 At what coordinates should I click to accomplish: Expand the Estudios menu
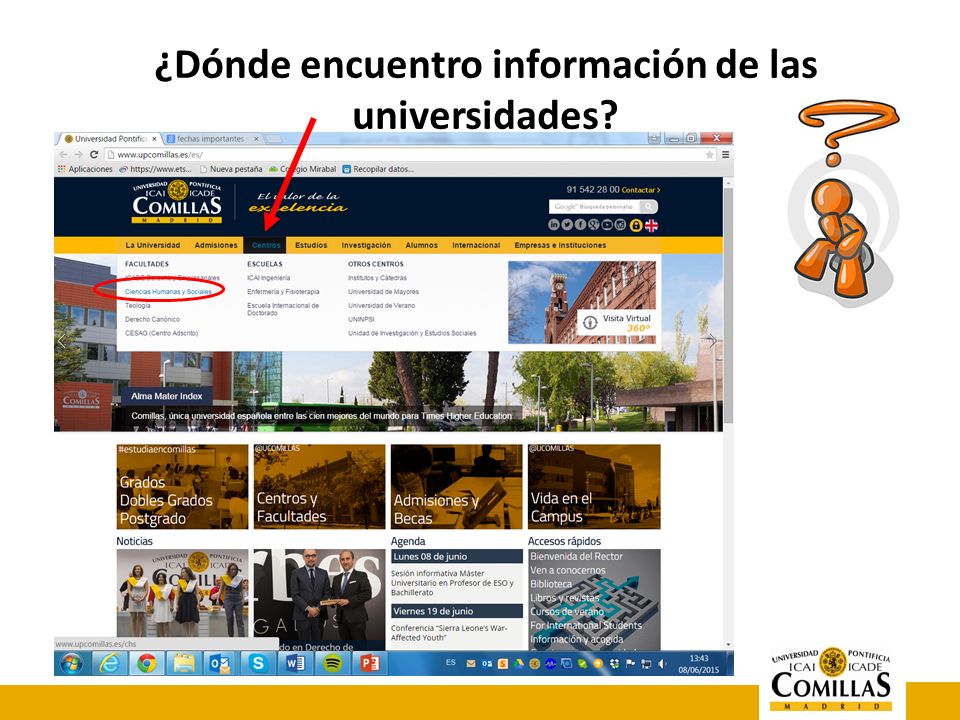click(x=311, y=246)
